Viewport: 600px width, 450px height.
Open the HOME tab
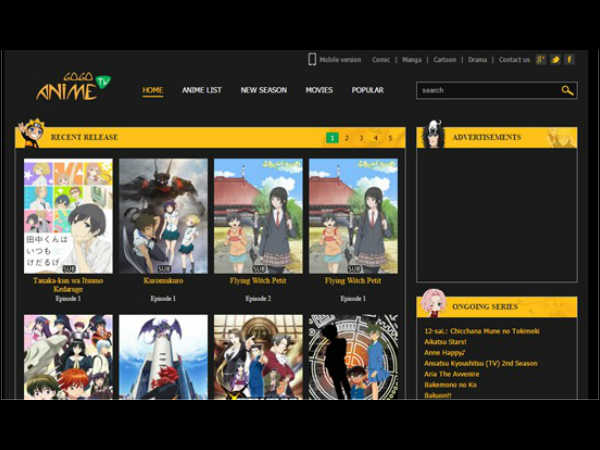(153, 90)
